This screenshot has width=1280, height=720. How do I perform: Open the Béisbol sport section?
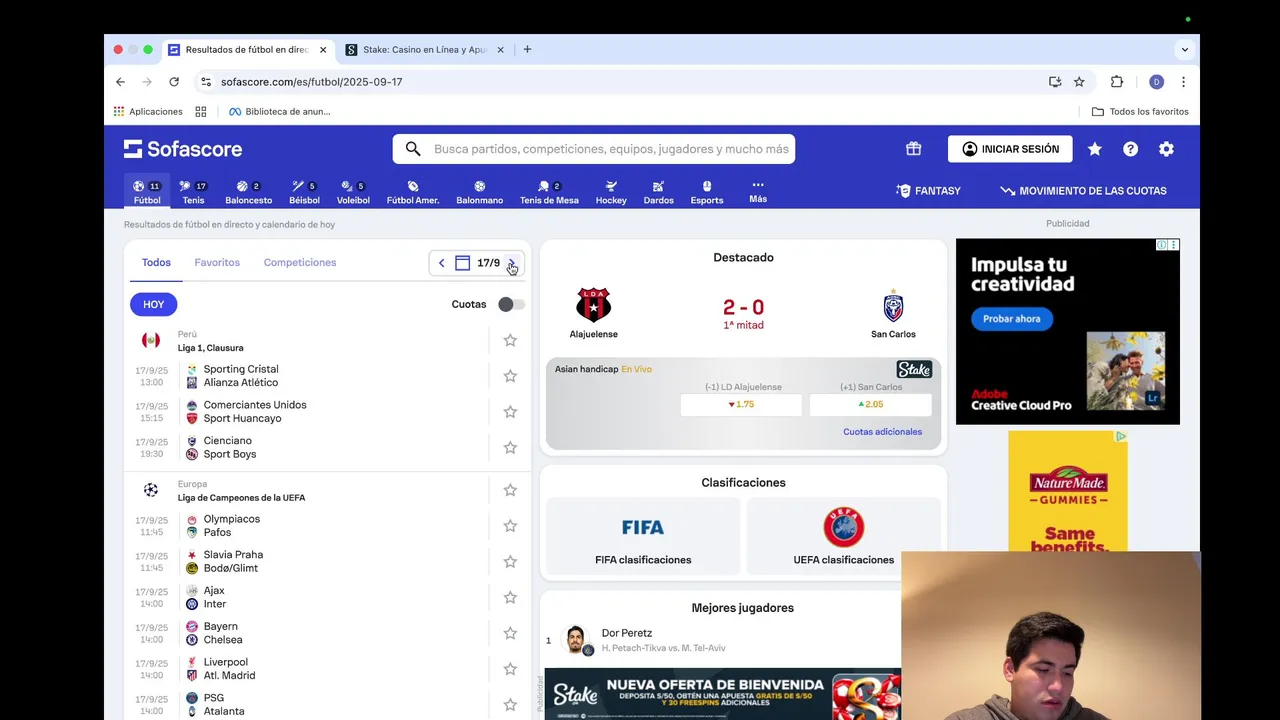coord(304,192)
